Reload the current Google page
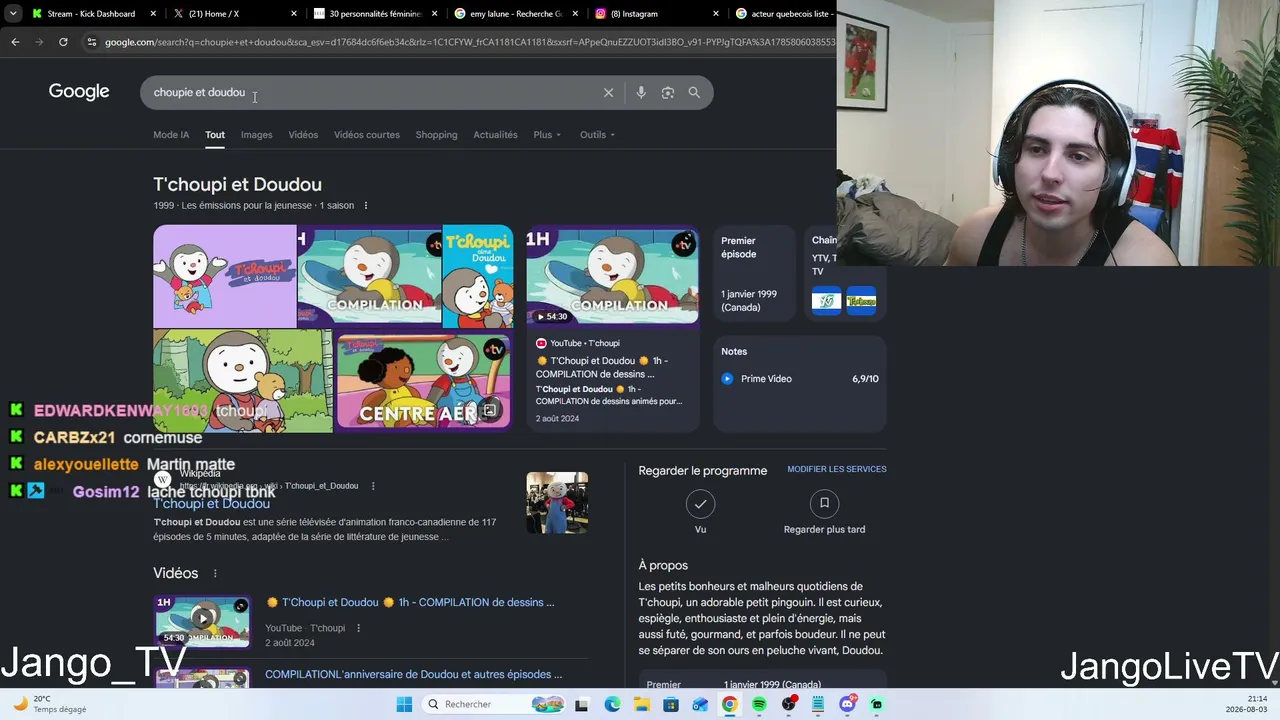 63,42
